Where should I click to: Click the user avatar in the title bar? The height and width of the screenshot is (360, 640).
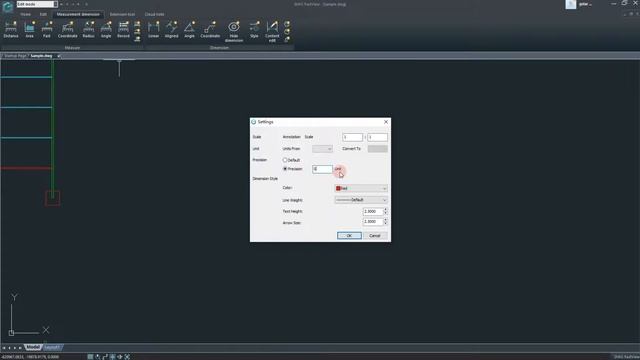(571, 4)
